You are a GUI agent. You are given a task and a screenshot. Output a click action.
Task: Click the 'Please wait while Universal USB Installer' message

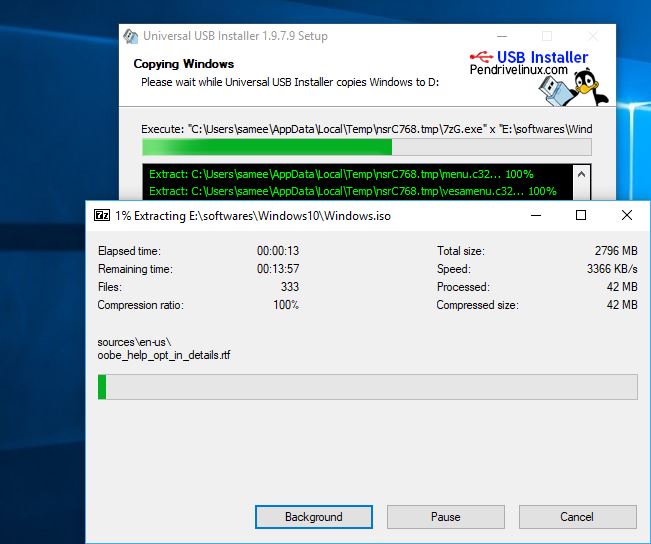[290, 82]
